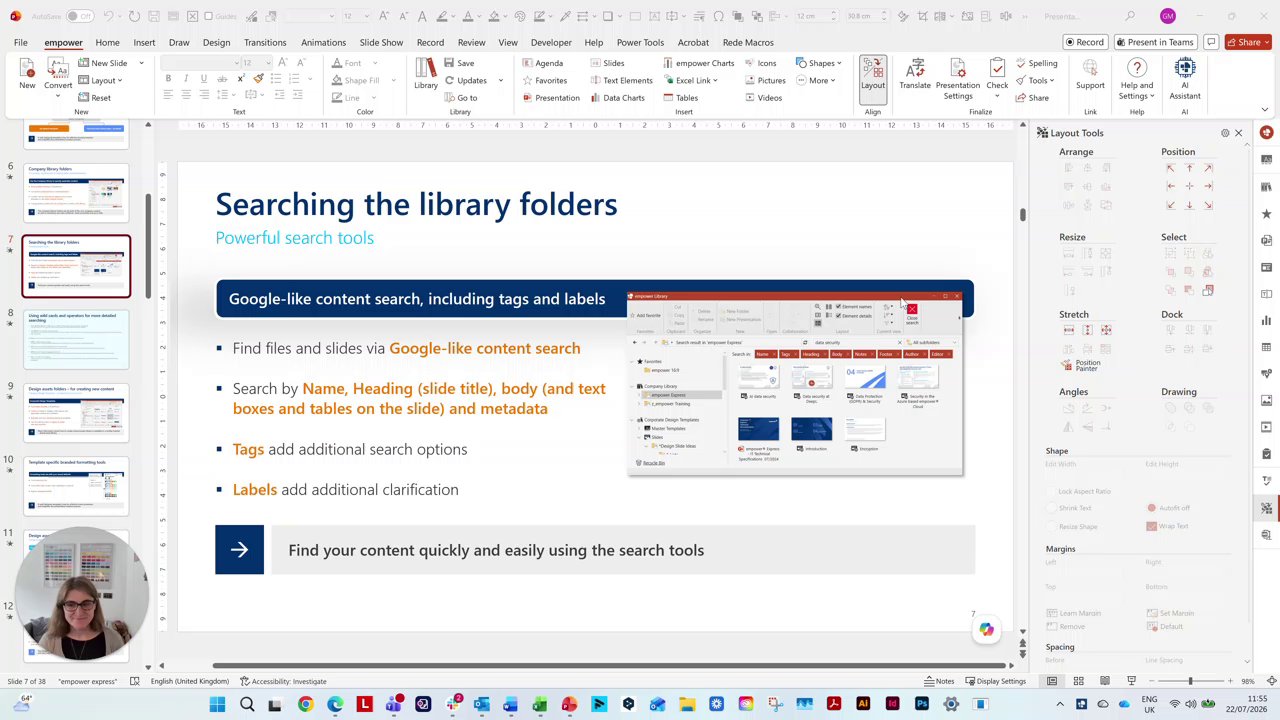Expand the New Slide dropdown arrow
Image resolution: width=1280 pixels, height=720 pixels.
click(x=141, y=63)
